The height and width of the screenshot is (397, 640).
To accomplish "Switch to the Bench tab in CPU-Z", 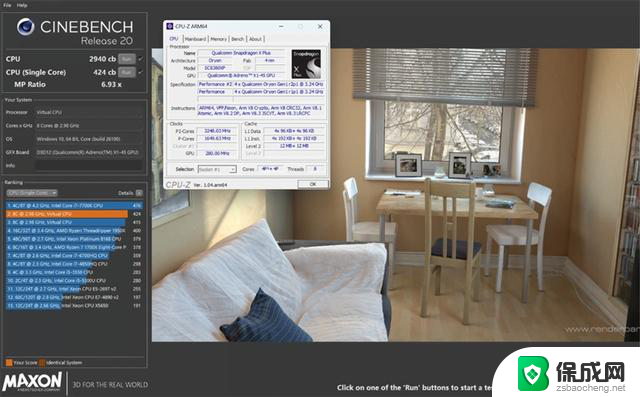I will pyautogui.click(x=238, y=39).
